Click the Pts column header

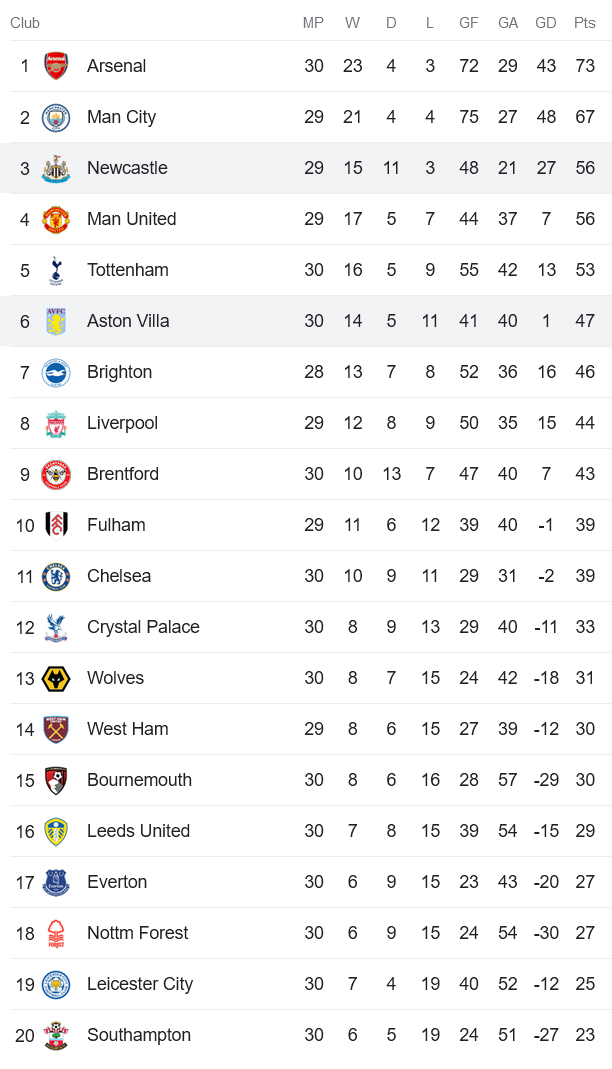584,23
